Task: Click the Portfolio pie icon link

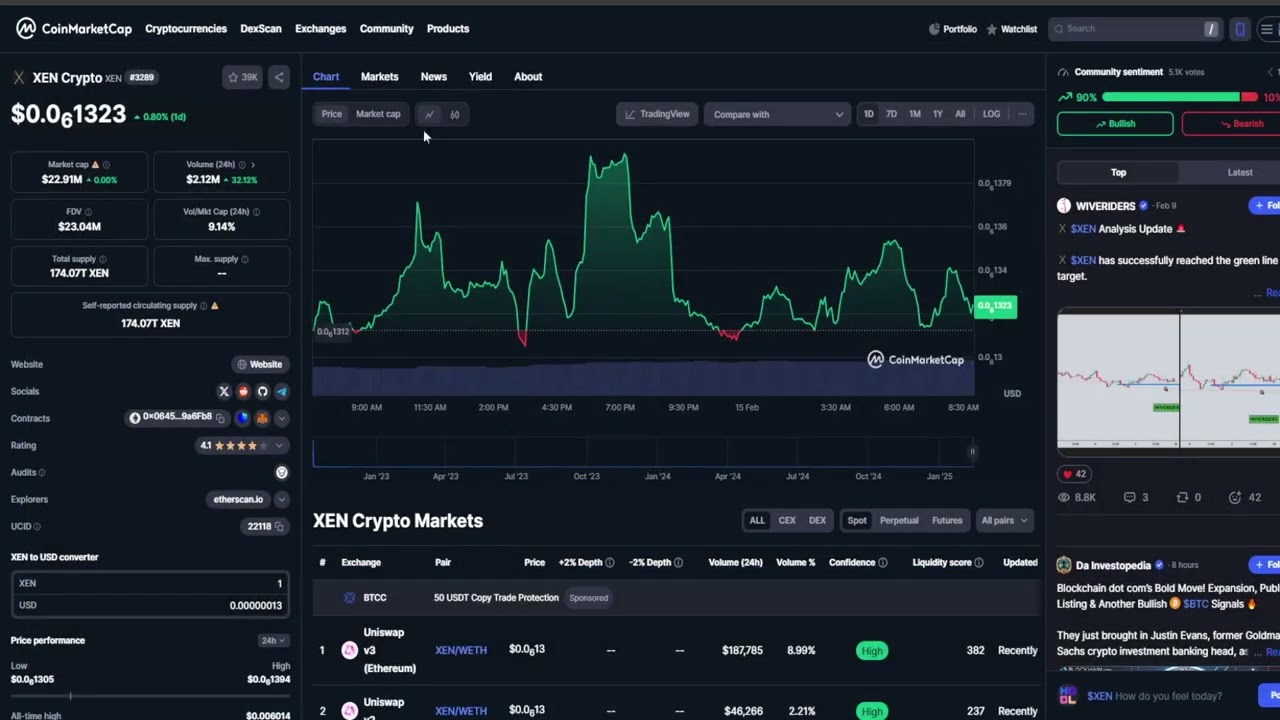Action: click(953, 29)
